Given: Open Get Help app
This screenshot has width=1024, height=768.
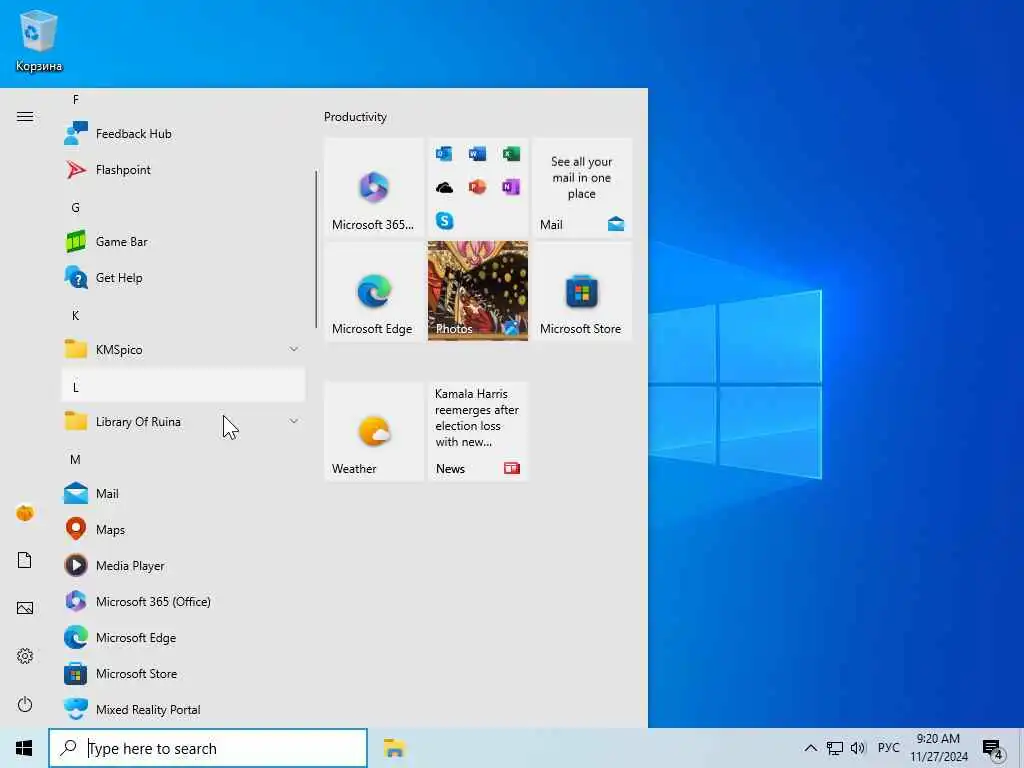Looking at the screenshot, I should point(183,278).
